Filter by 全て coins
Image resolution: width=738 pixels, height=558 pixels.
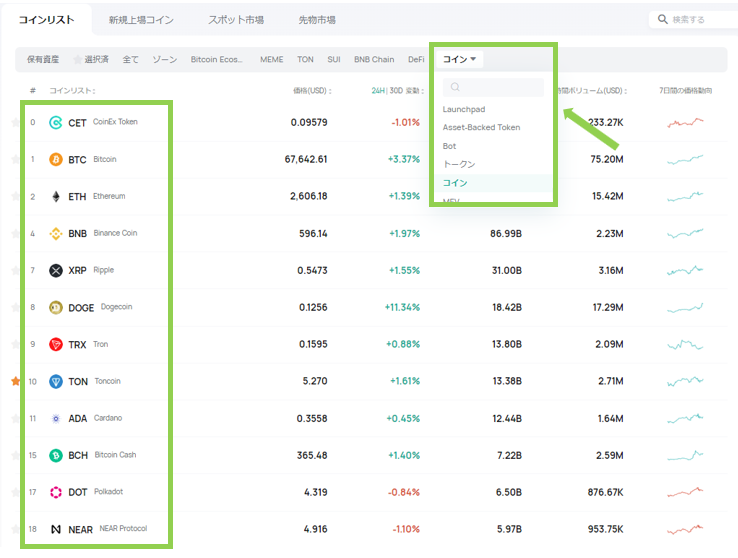click(130, 59)
